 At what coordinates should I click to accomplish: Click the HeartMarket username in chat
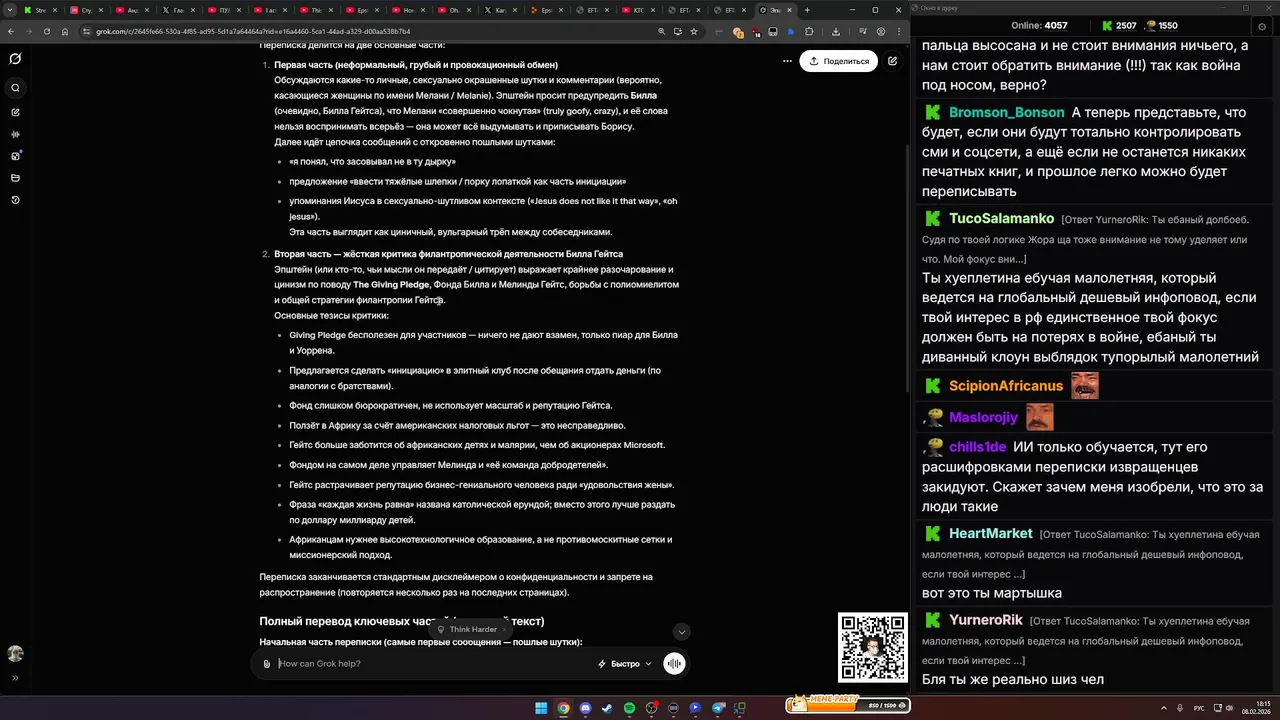(x=990, y=534)
